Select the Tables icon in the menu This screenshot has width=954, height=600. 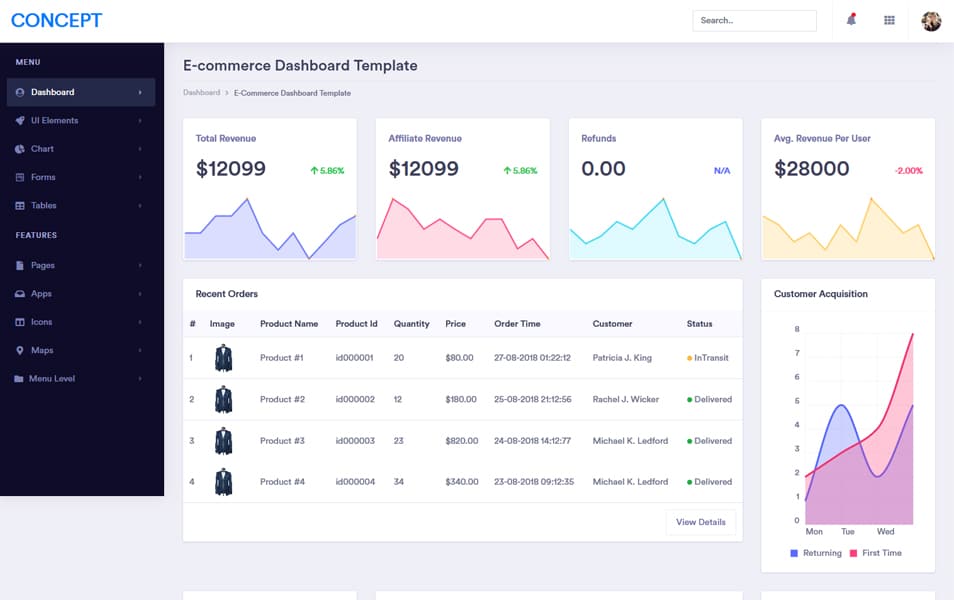(19, 205)
